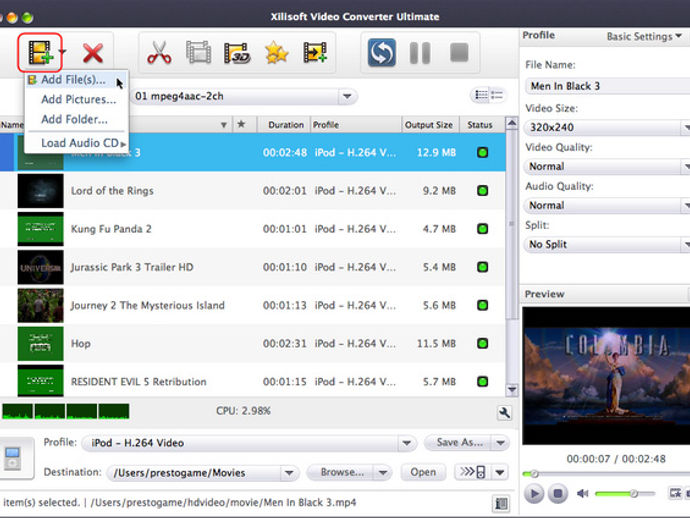Open the Video Quality Normal dropdown
Viewport: 690px width, 518px height.
(x=608, y=166)
